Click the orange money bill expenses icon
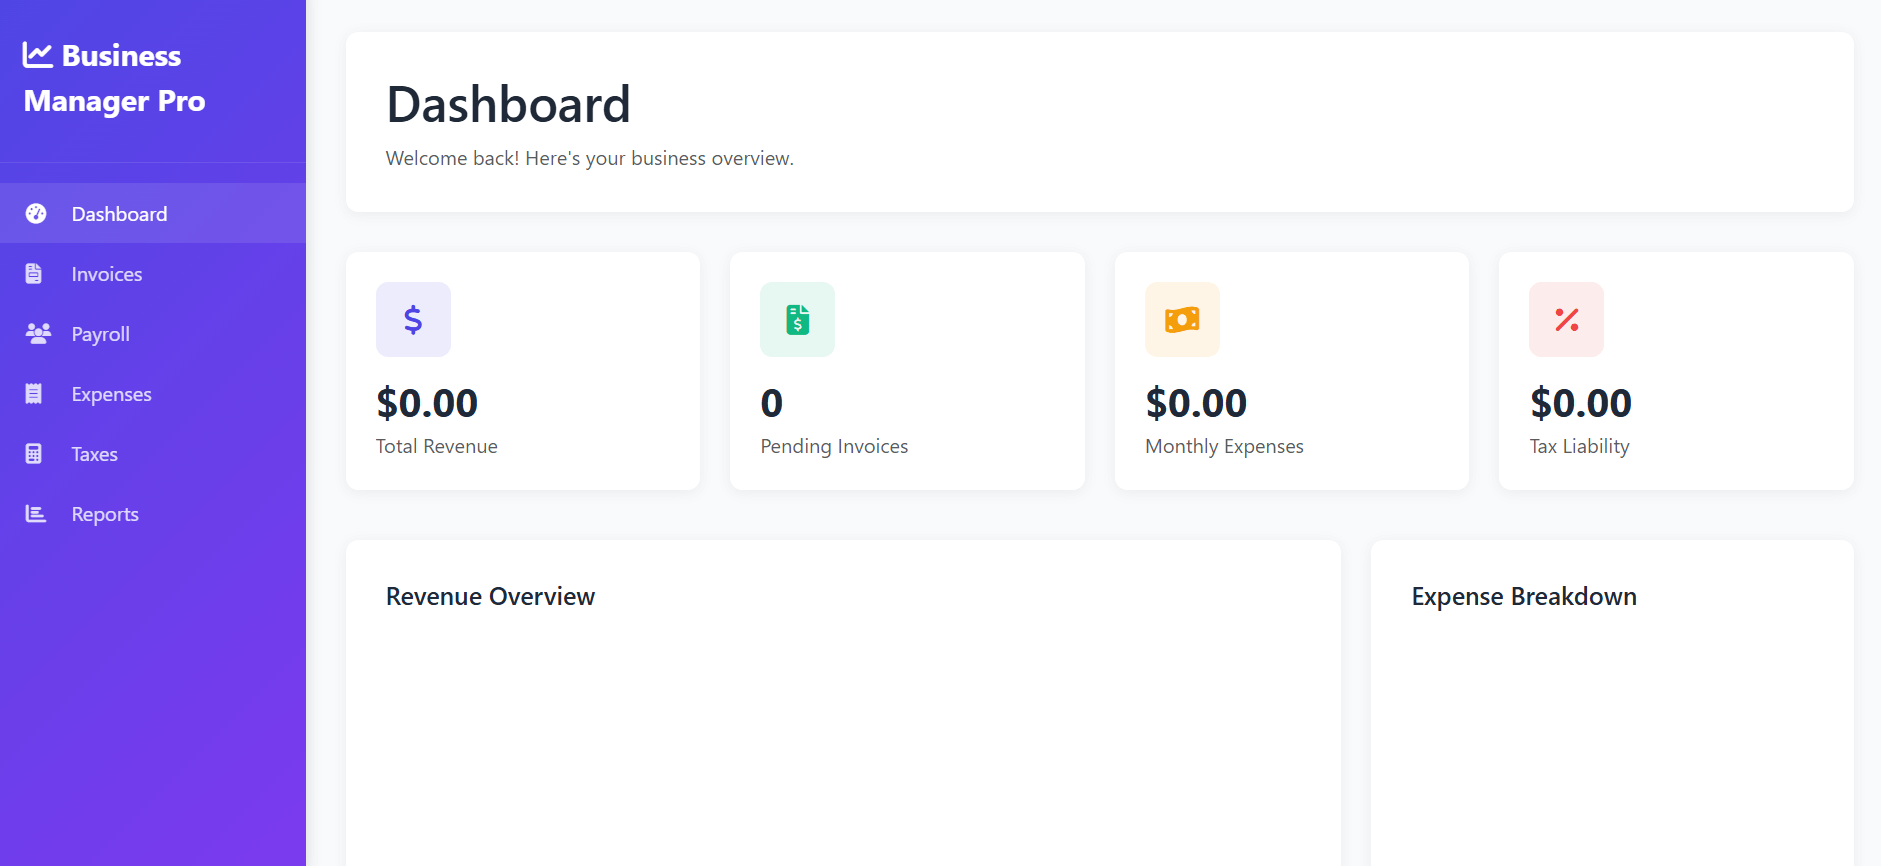This screenshot has width=1881, height=866. tap(1182, 320)
